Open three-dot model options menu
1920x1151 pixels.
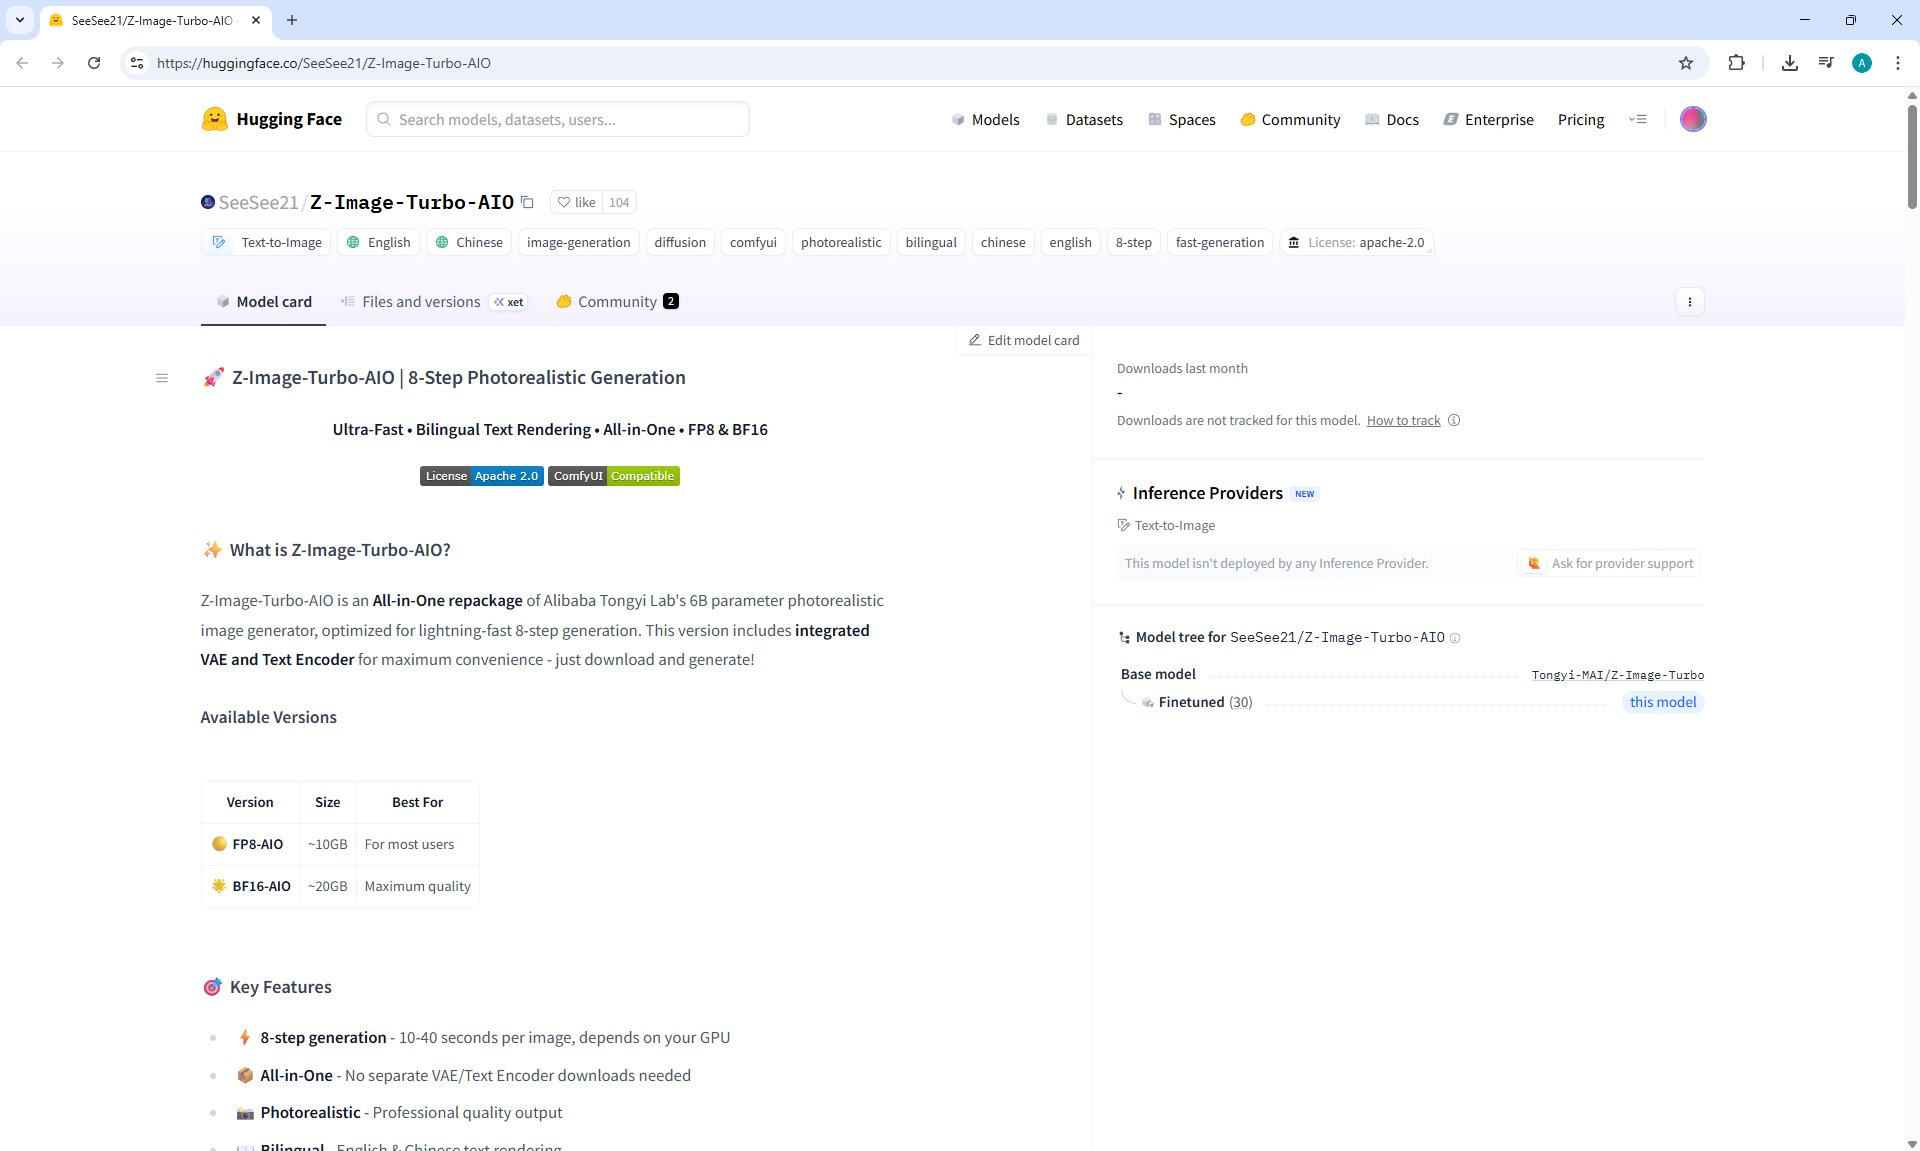pos(1689,302)
